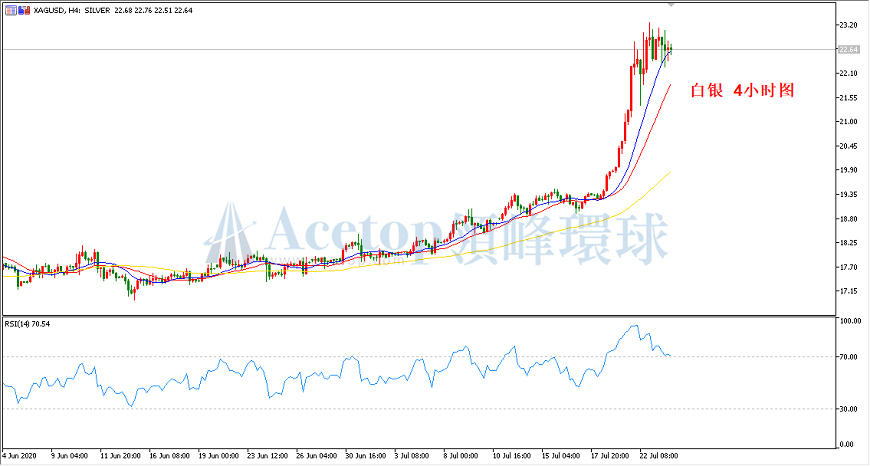Click the 16 Jun 08:00 time label
870x466 pixels.
[x=169, y=456]
